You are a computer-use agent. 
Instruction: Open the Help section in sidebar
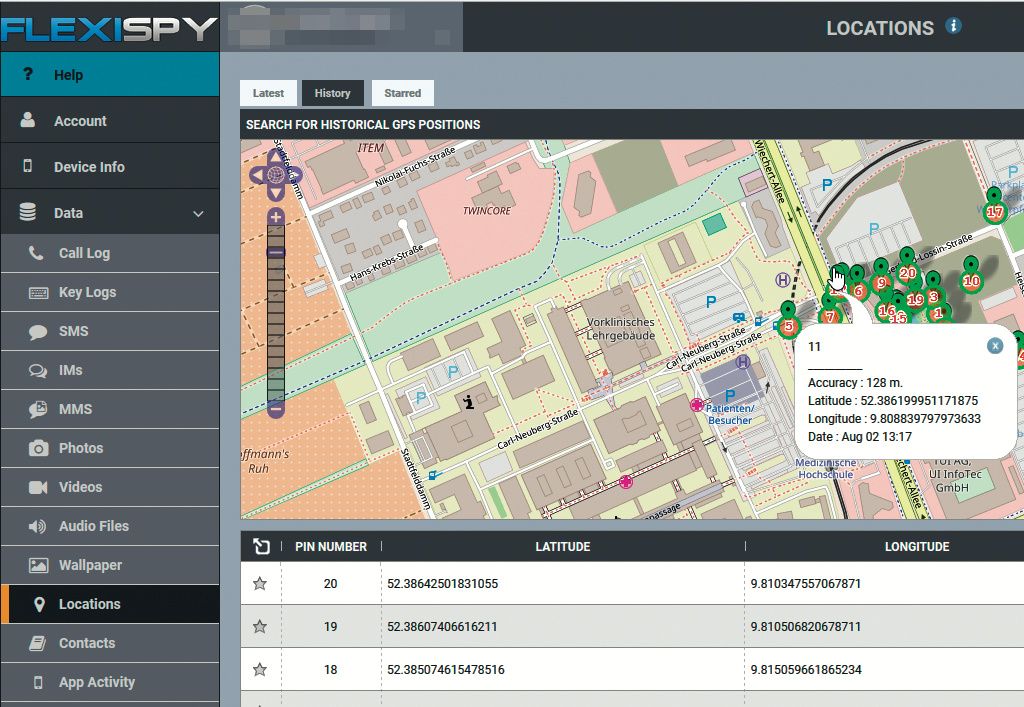68,75
